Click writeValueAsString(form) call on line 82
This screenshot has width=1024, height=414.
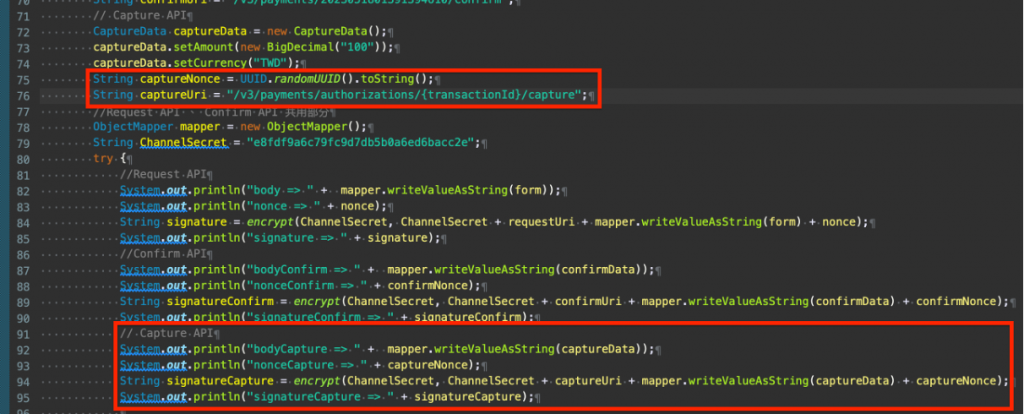point(472,190)
